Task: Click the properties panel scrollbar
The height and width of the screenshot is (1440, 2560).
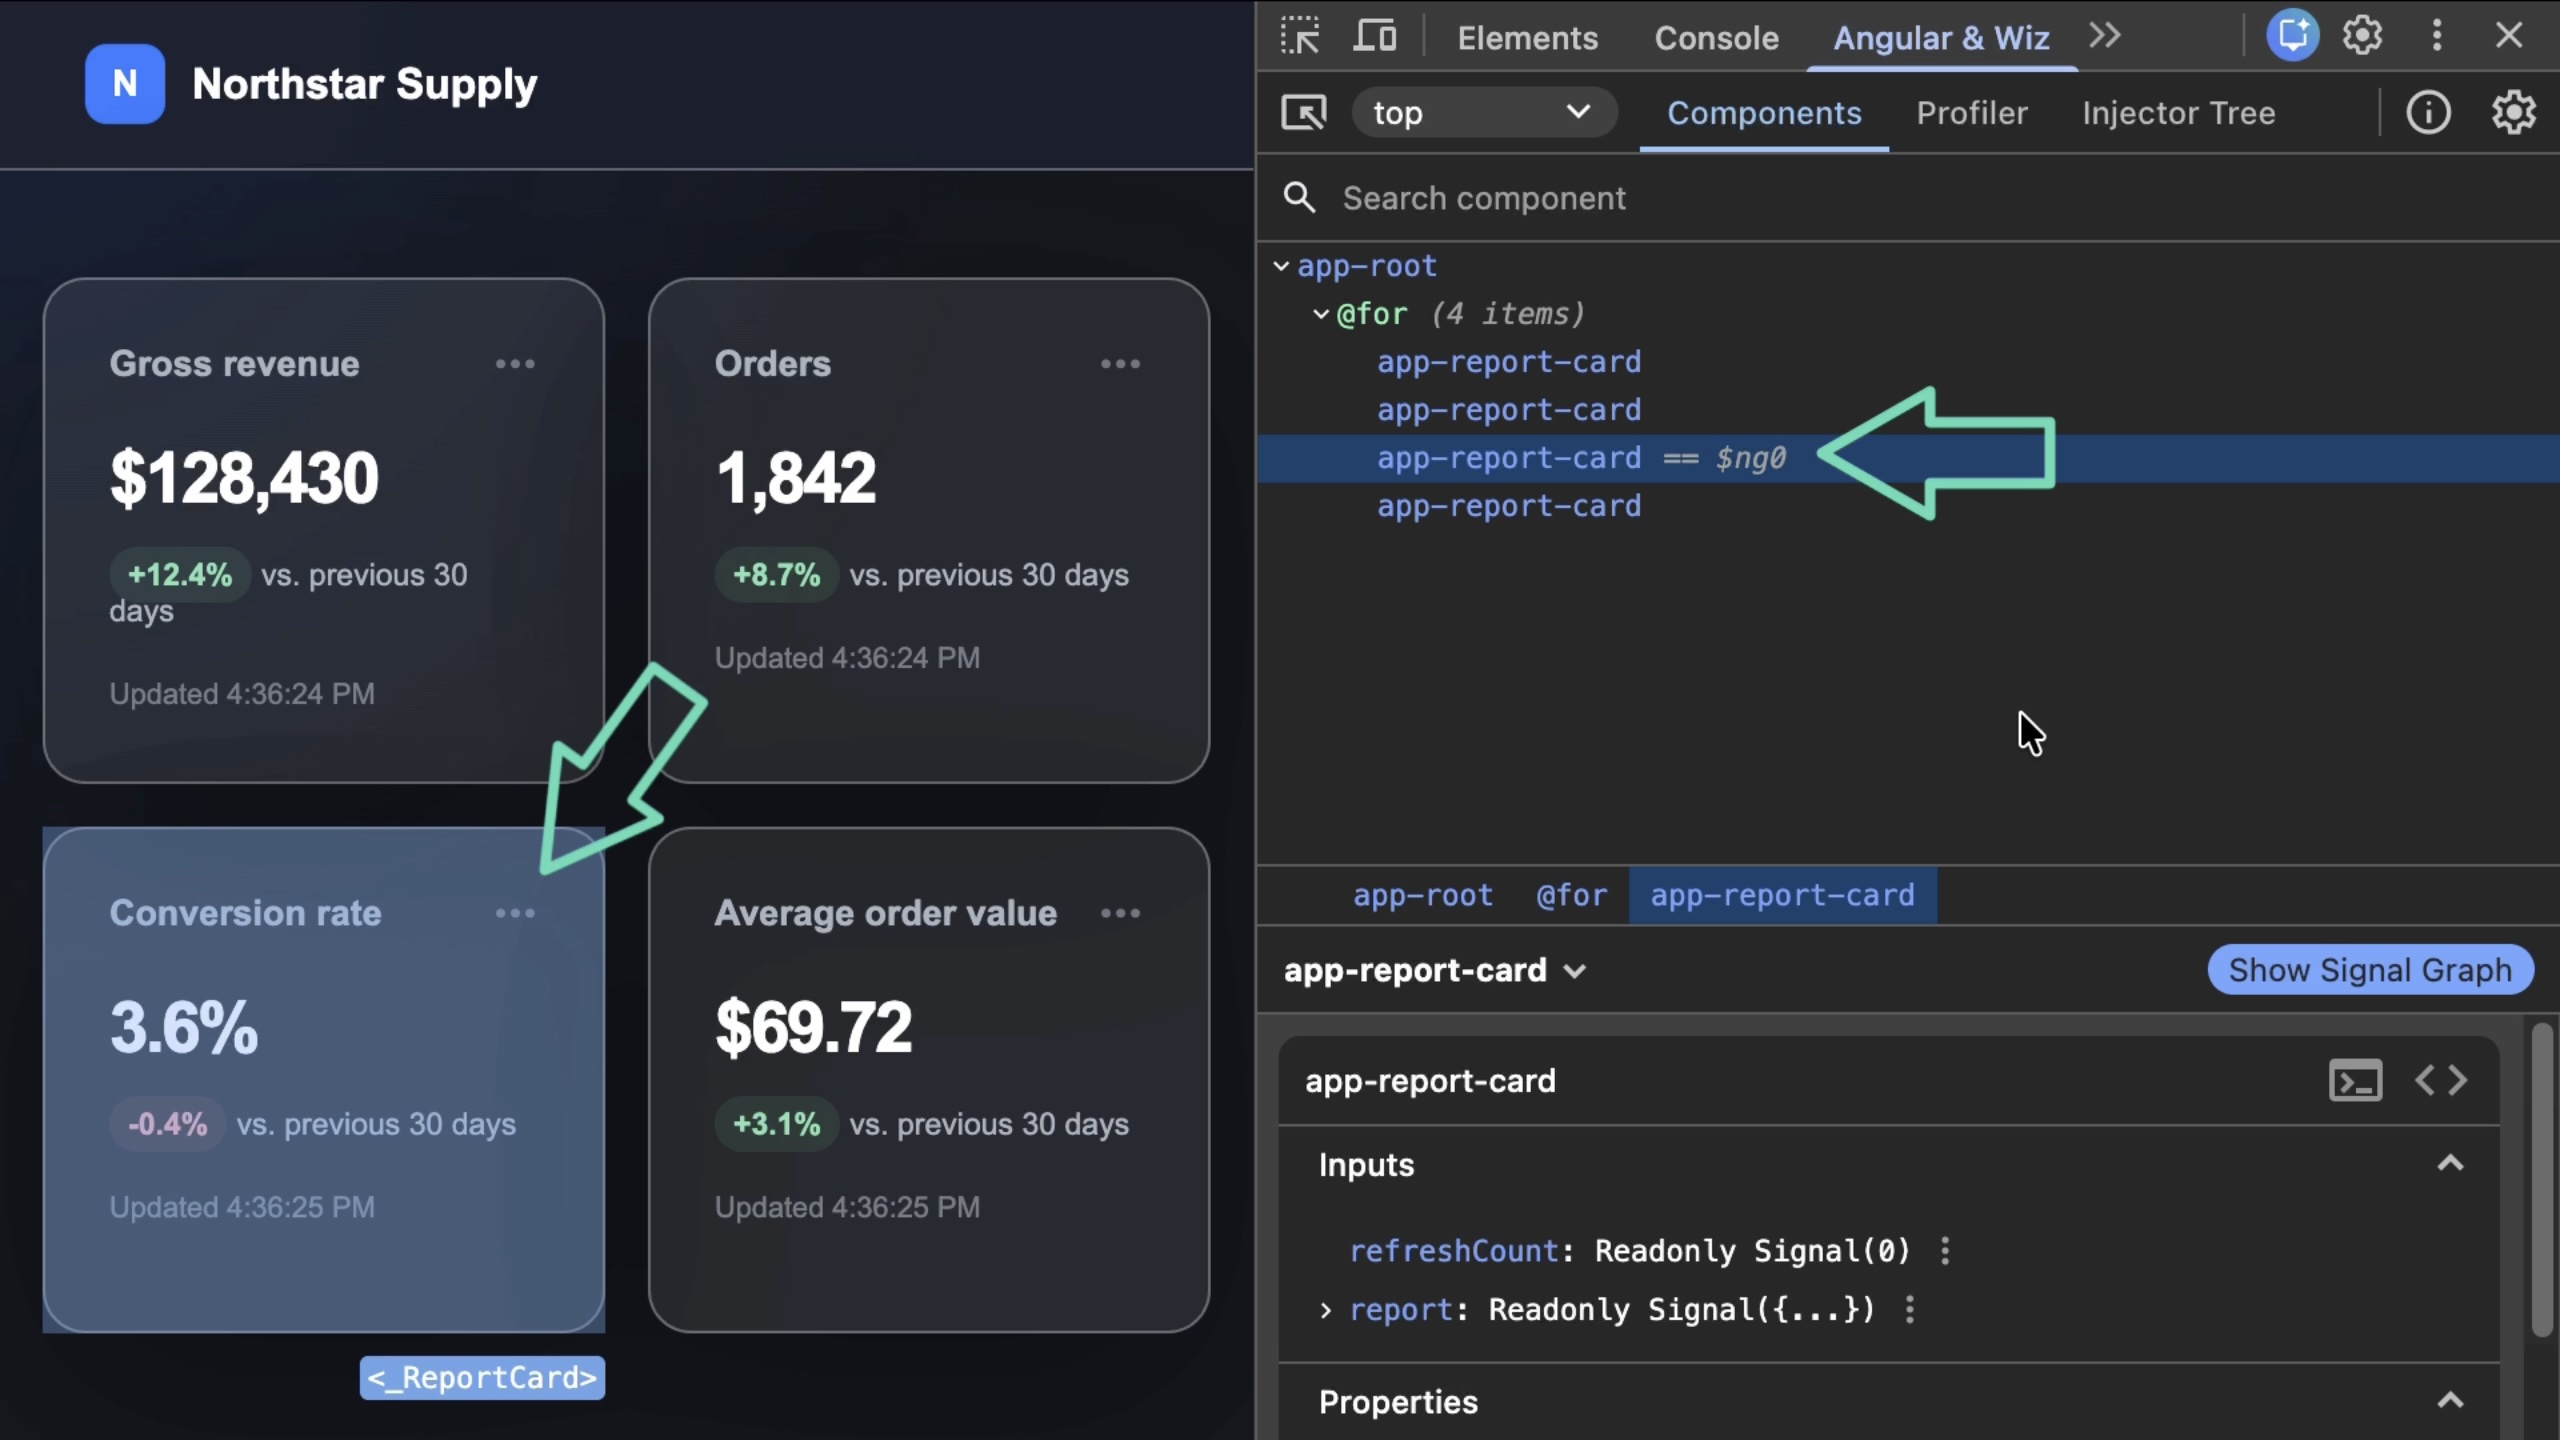Action: pos(2542,1180)
